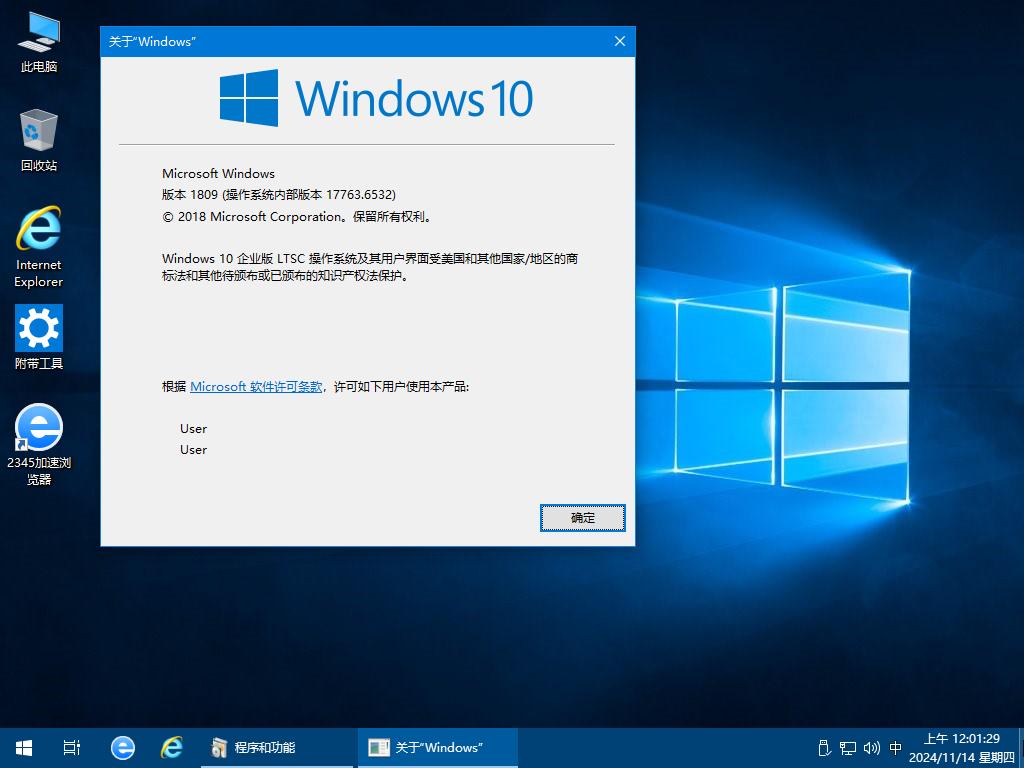Click the © 2018 Microsoft Corporation line
1024x768 pixels.
[297, 217]
